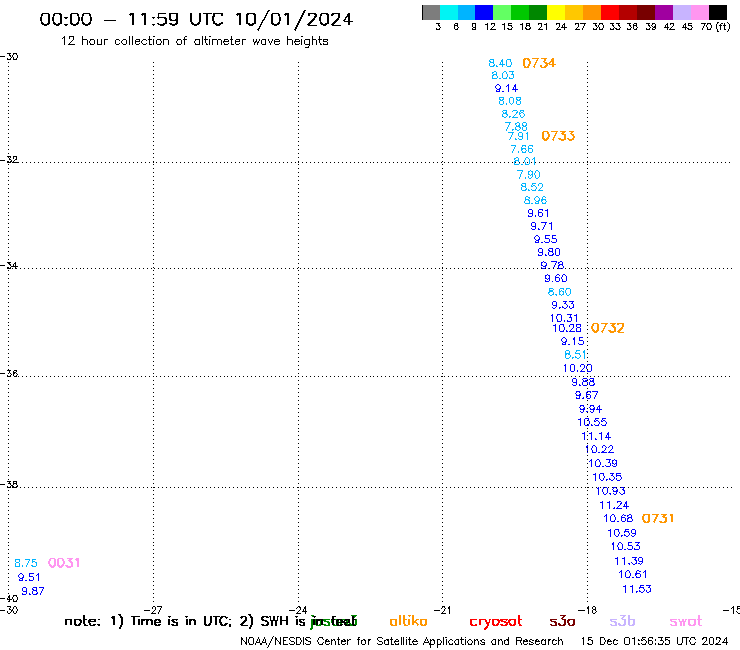This screenshot has height=650, width=740.
Task: Click the title '00:00 – 11:59 UTC 10/01/2024'
Action: pos(196,19)
